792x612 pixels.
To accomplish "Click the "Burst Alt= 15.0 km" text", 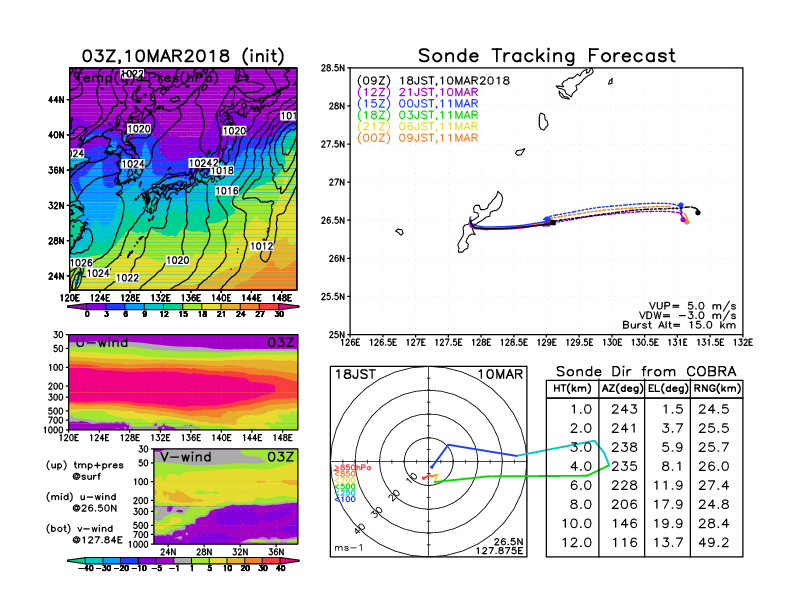I will point(679,325).
